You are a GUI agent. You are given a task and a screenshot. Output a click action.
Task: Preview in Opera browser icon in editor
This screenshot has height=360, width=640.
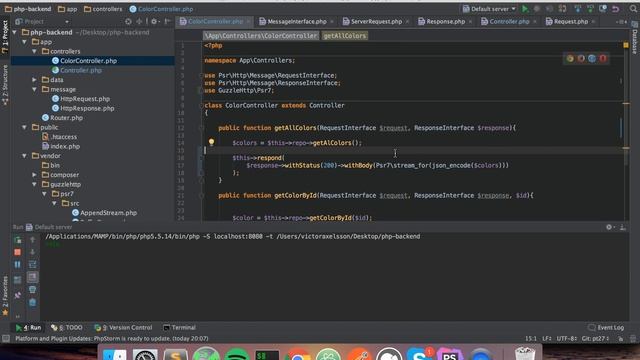click(603, 58)
